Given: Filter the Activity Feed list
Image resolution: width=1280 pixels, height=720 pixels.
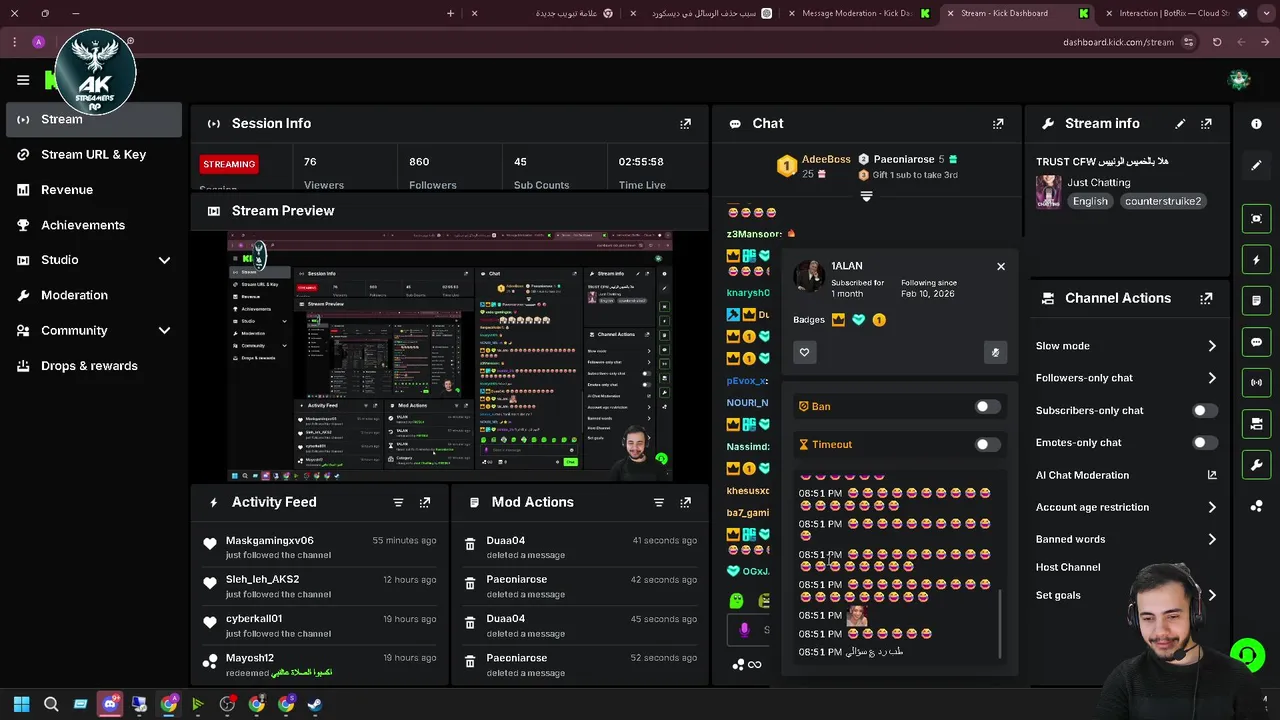Looking at the screenshot, I should [x=398, y=503].
